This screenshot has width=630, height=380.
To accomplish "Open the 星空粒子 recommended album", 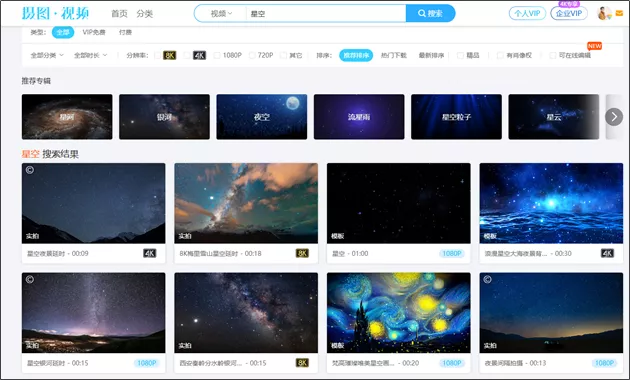I will (x=456, y=117).
